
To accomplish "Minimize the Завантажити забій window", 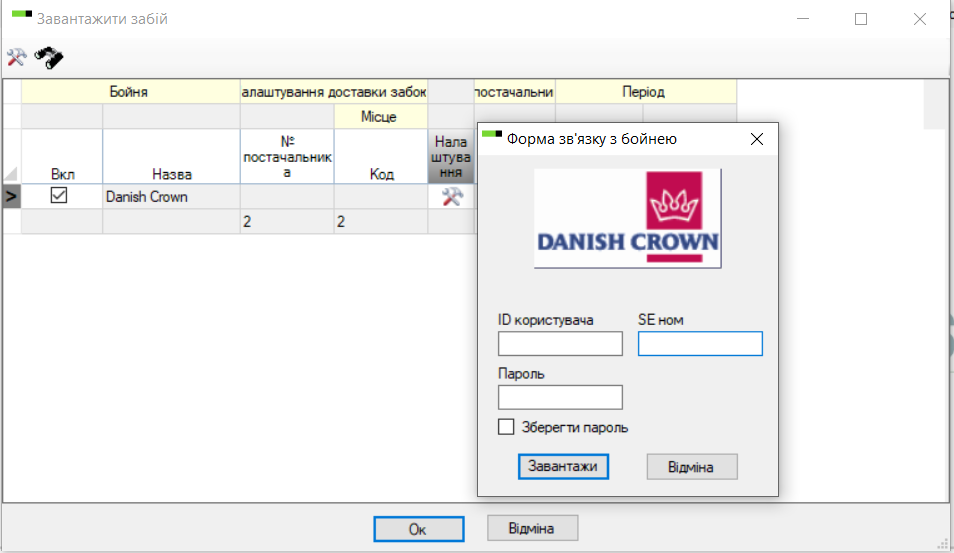I will point(803,19).
